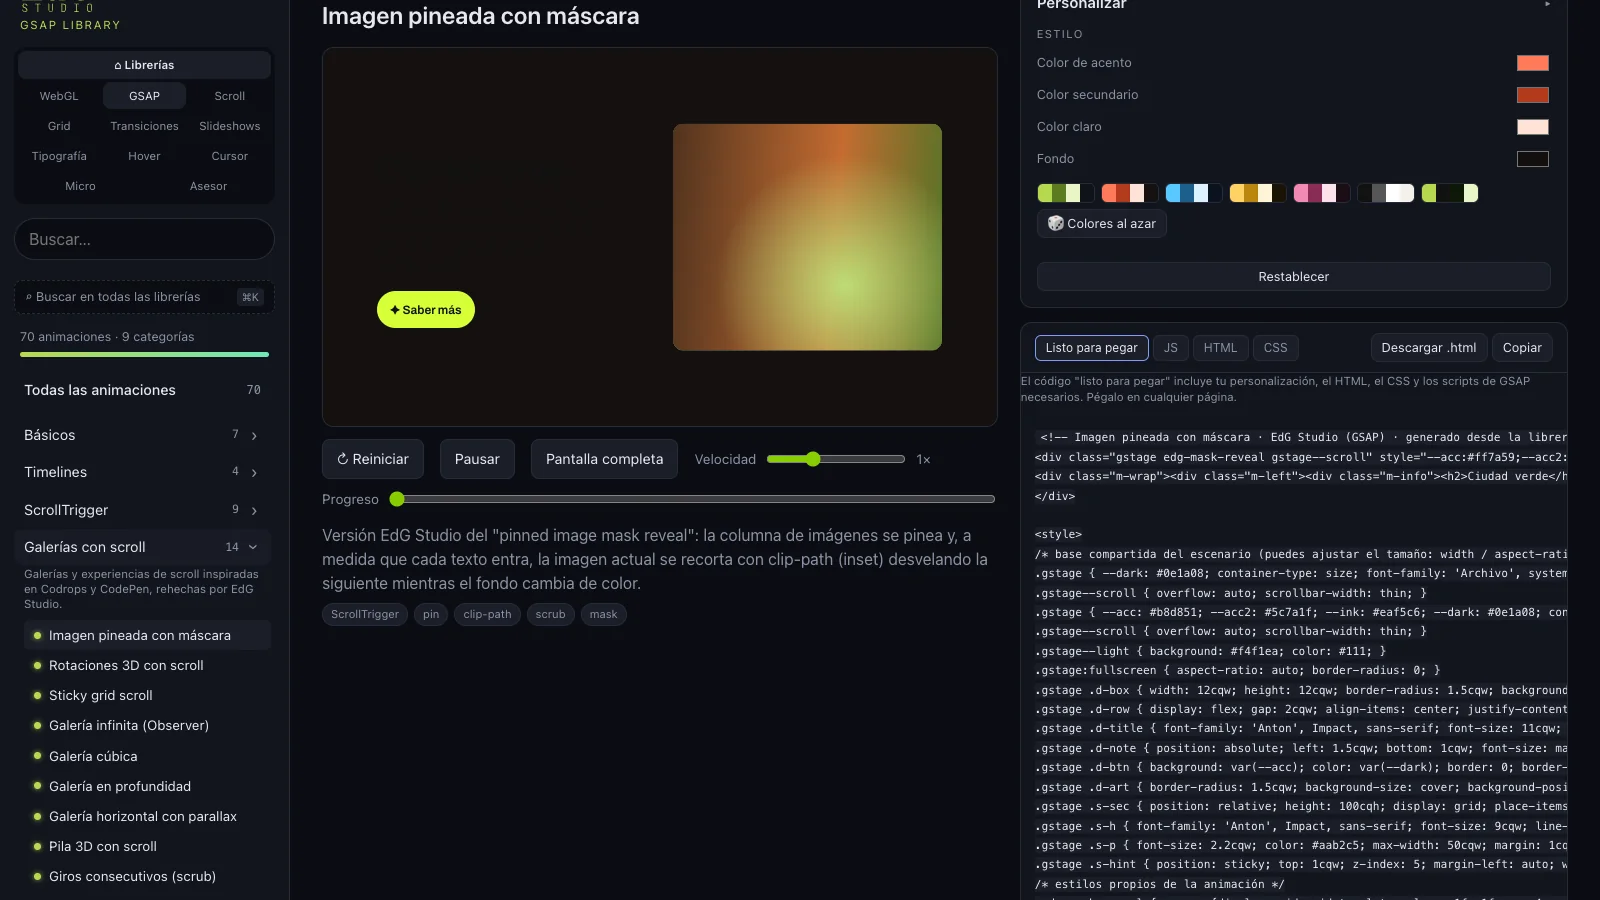This screenshot has width=1600, height=900.
Task: Open the Asesor tab
Action: (x=208, y=186)
